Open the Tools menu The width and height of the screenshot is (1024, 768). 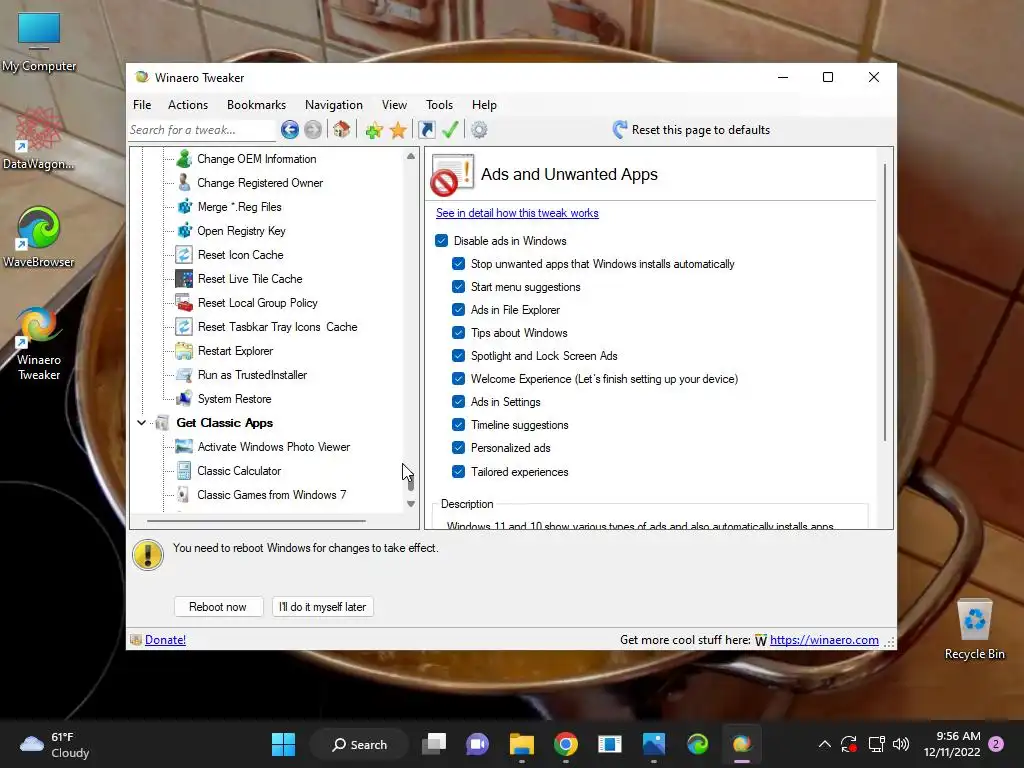click(x=440, y=104)
